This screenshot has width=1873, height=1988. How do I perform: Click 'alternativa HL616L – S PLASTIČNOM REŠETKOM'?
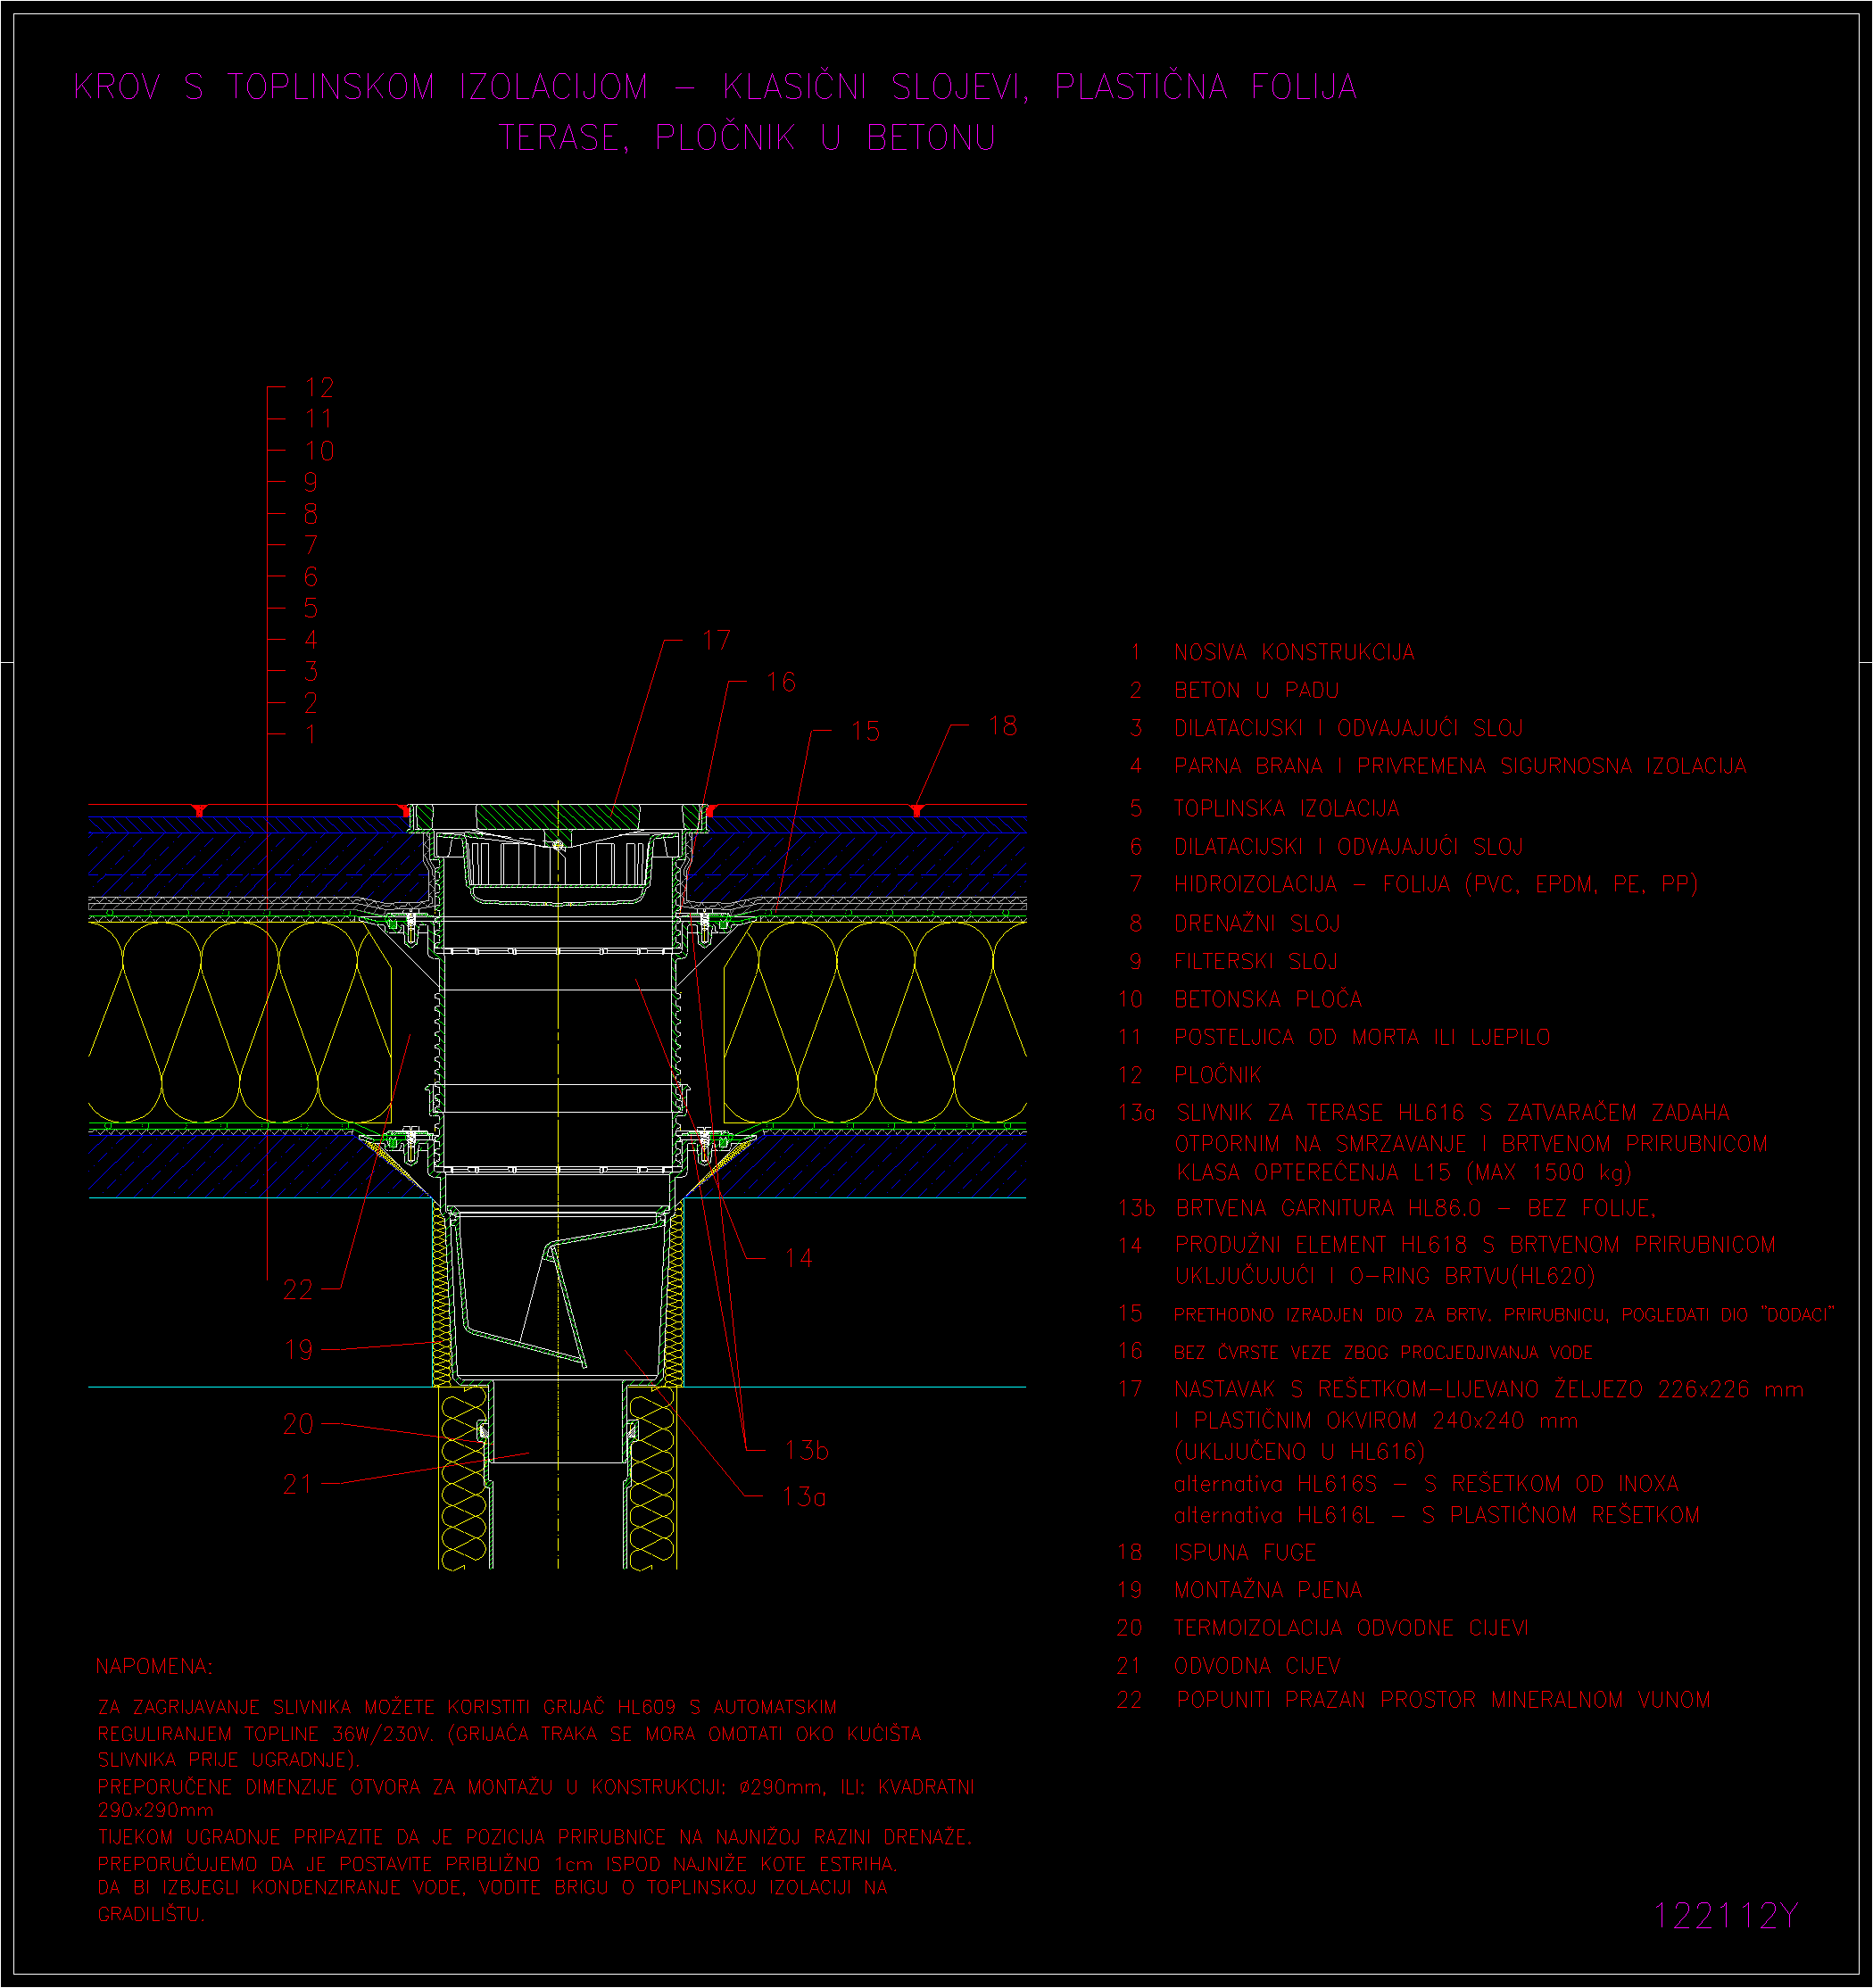tap(1436, 1515)
